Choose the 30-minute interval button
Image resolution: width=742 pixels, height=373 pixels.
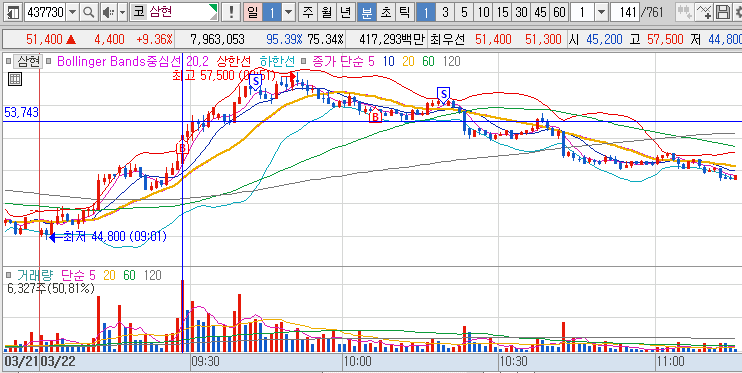[521, 12]
